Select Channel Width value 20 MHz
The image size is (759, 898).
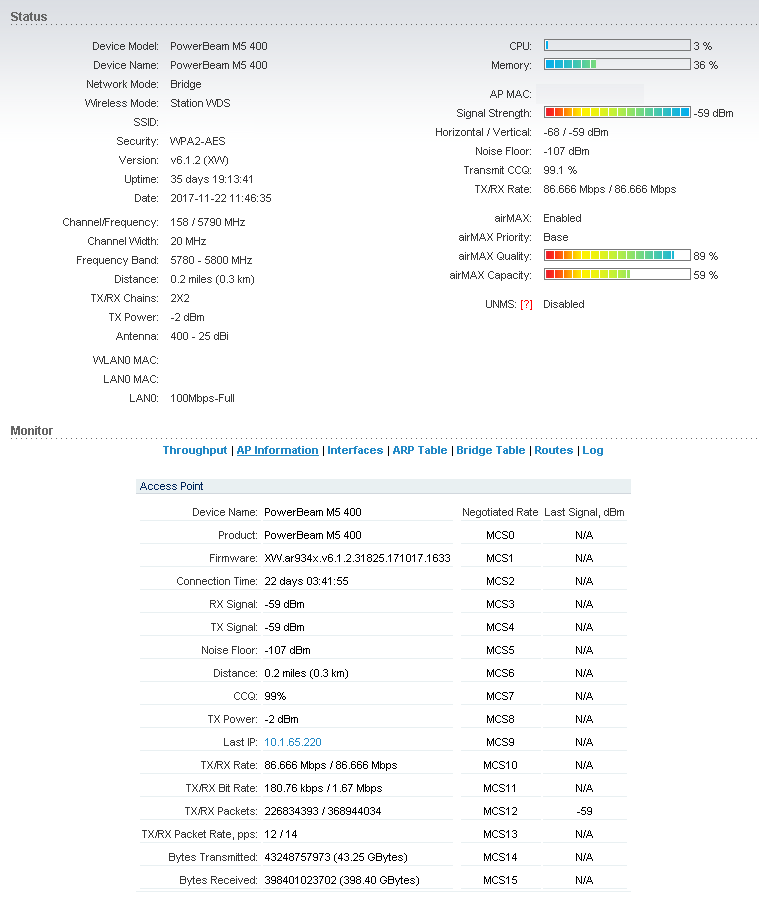[x=188, y=241]
